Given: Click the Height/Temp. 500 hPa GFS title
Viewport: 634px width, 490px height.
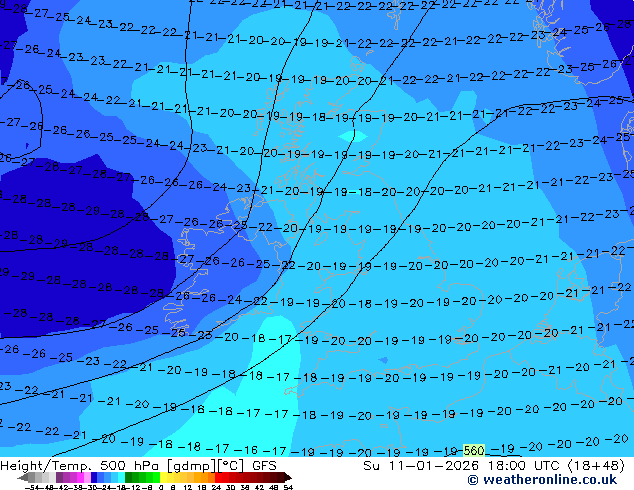Looking at the screenshot, I should (138, 466).
